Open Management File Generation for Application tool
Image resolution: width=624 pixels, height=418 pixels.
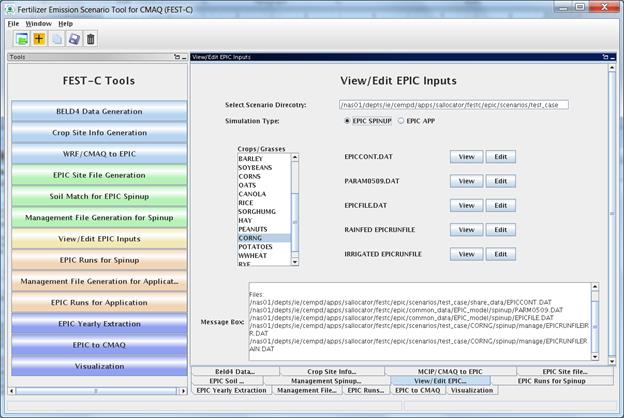tap(99, 281)
